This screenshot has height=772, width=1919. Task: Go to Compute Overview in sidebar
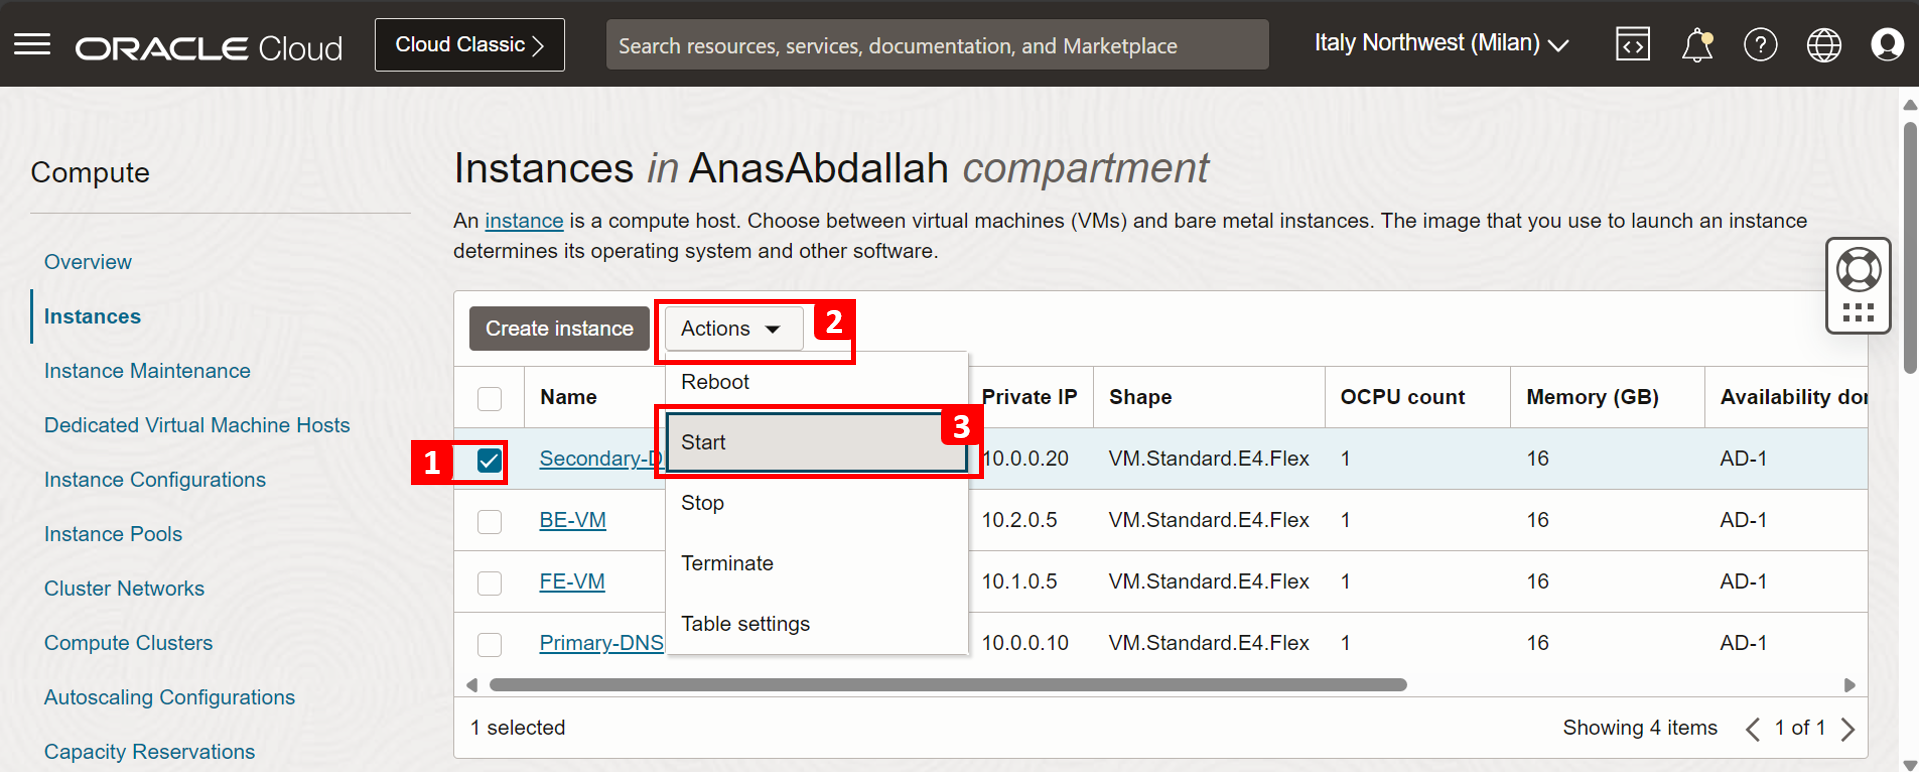(x=88, y=262)
